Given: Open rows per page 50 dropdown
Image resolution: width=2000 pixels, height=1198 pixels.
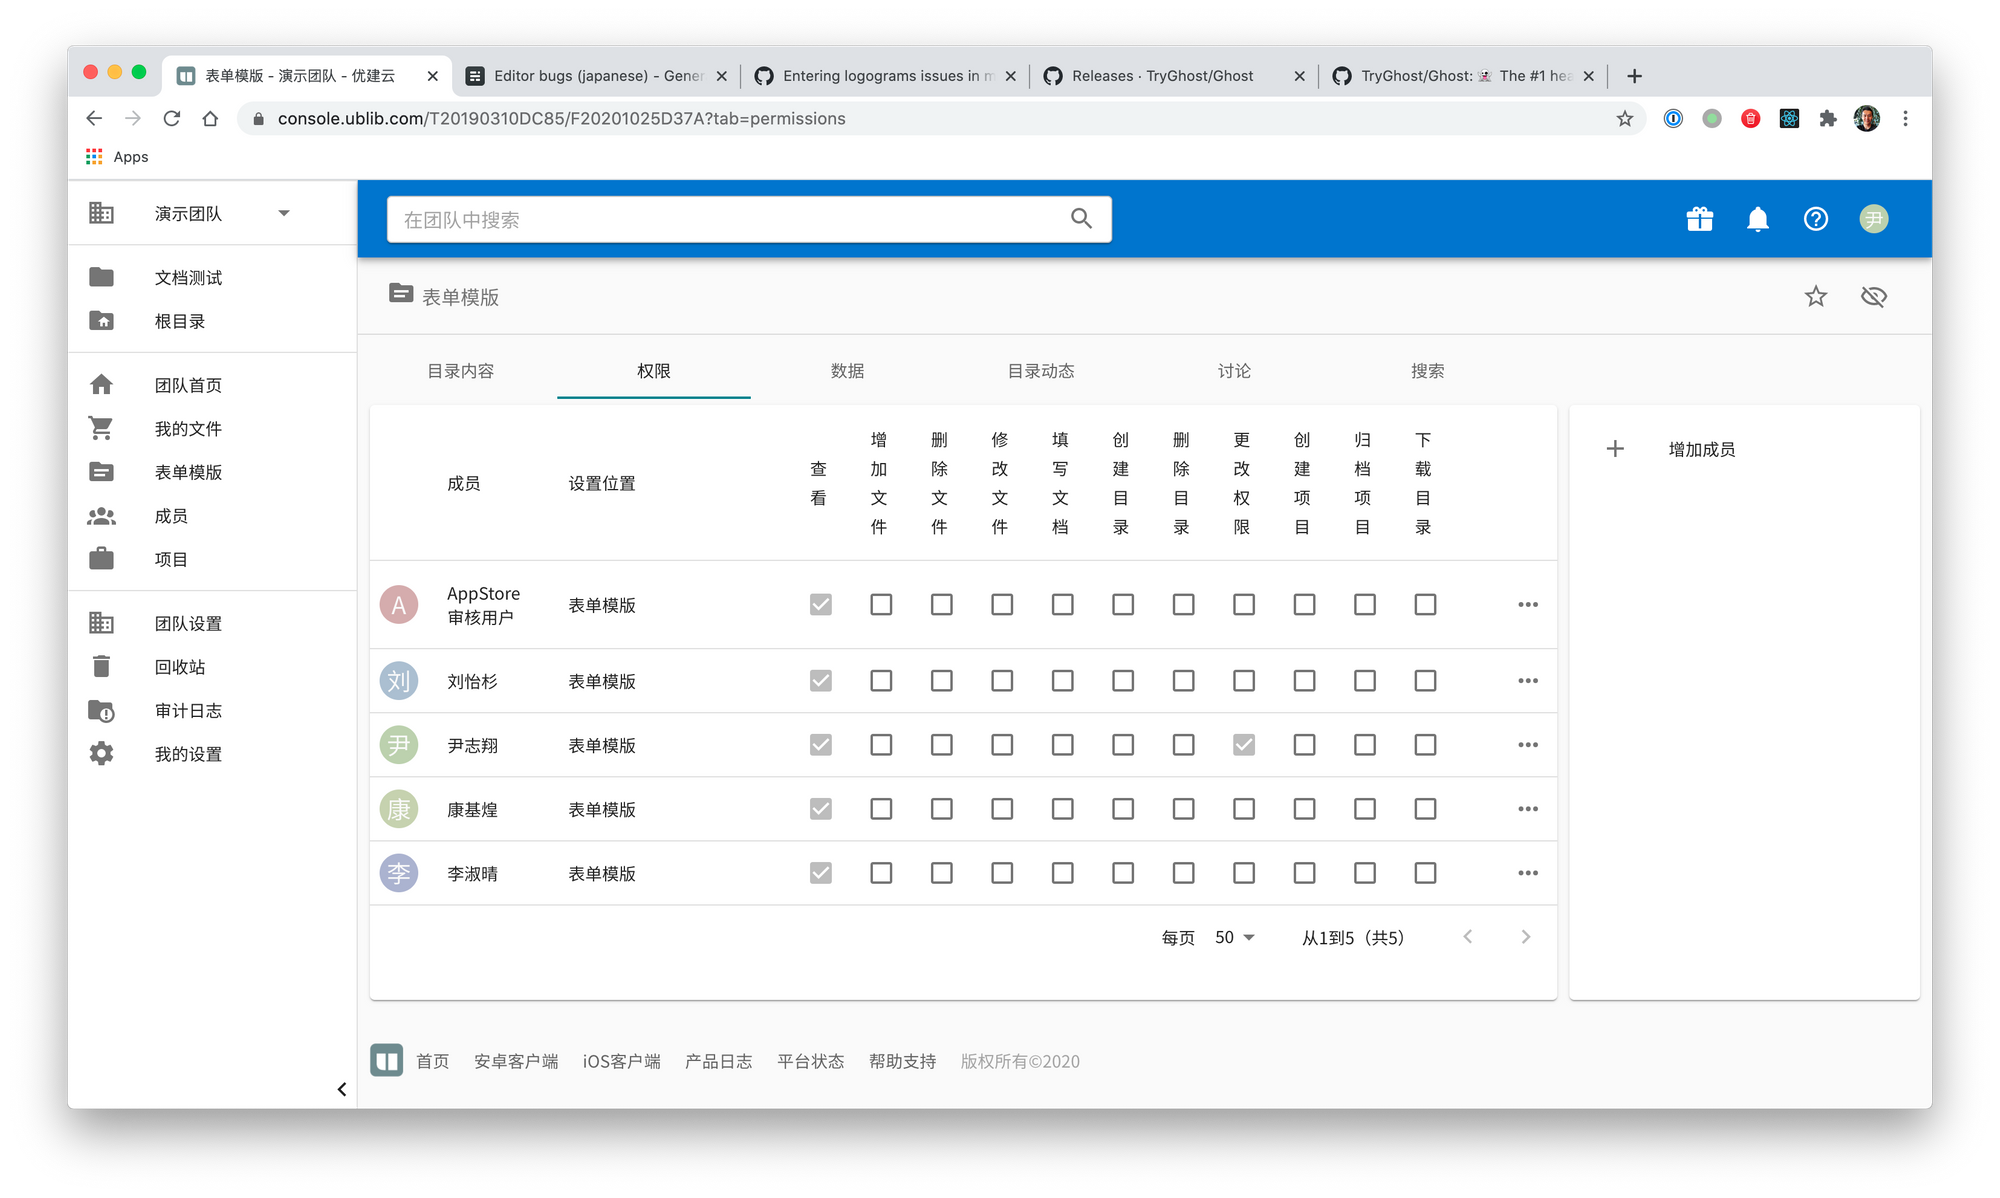Looking at the screenshot, I should pos(1235,937).
